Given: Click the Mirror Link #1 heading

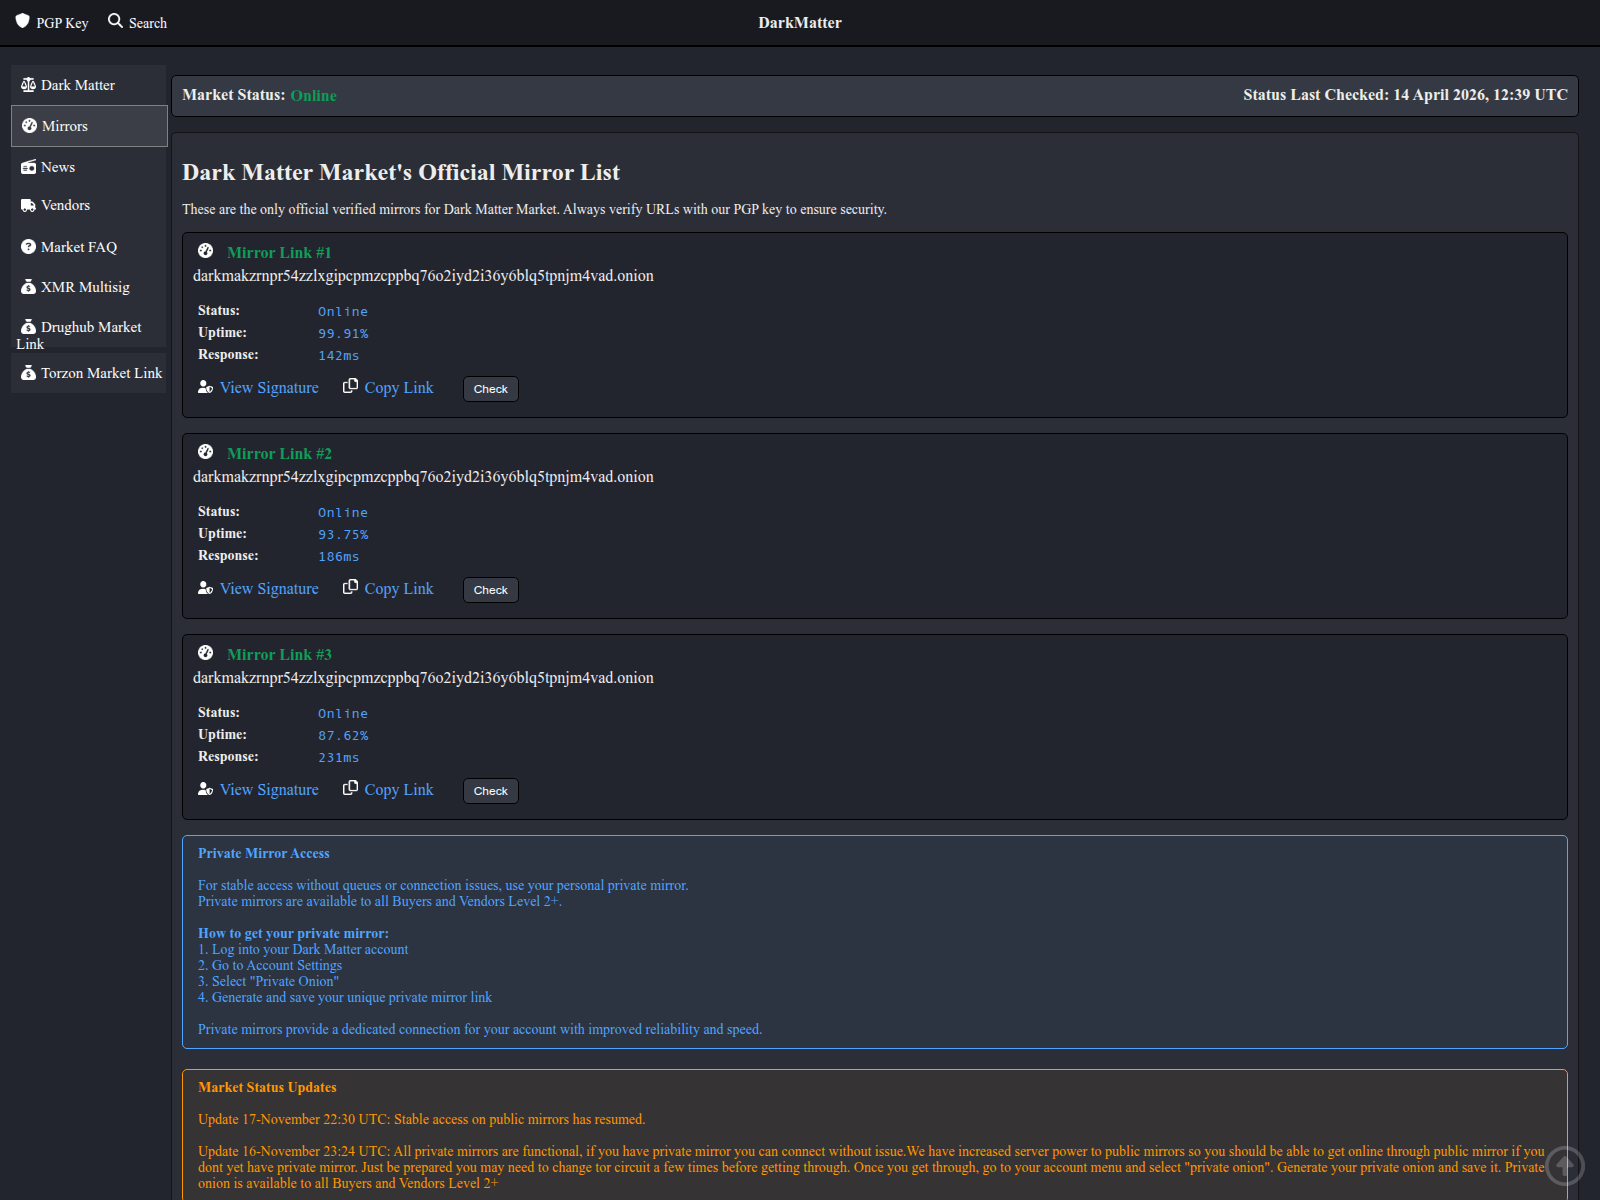Looking at the screenshot, I should click(x=279, y=253).
